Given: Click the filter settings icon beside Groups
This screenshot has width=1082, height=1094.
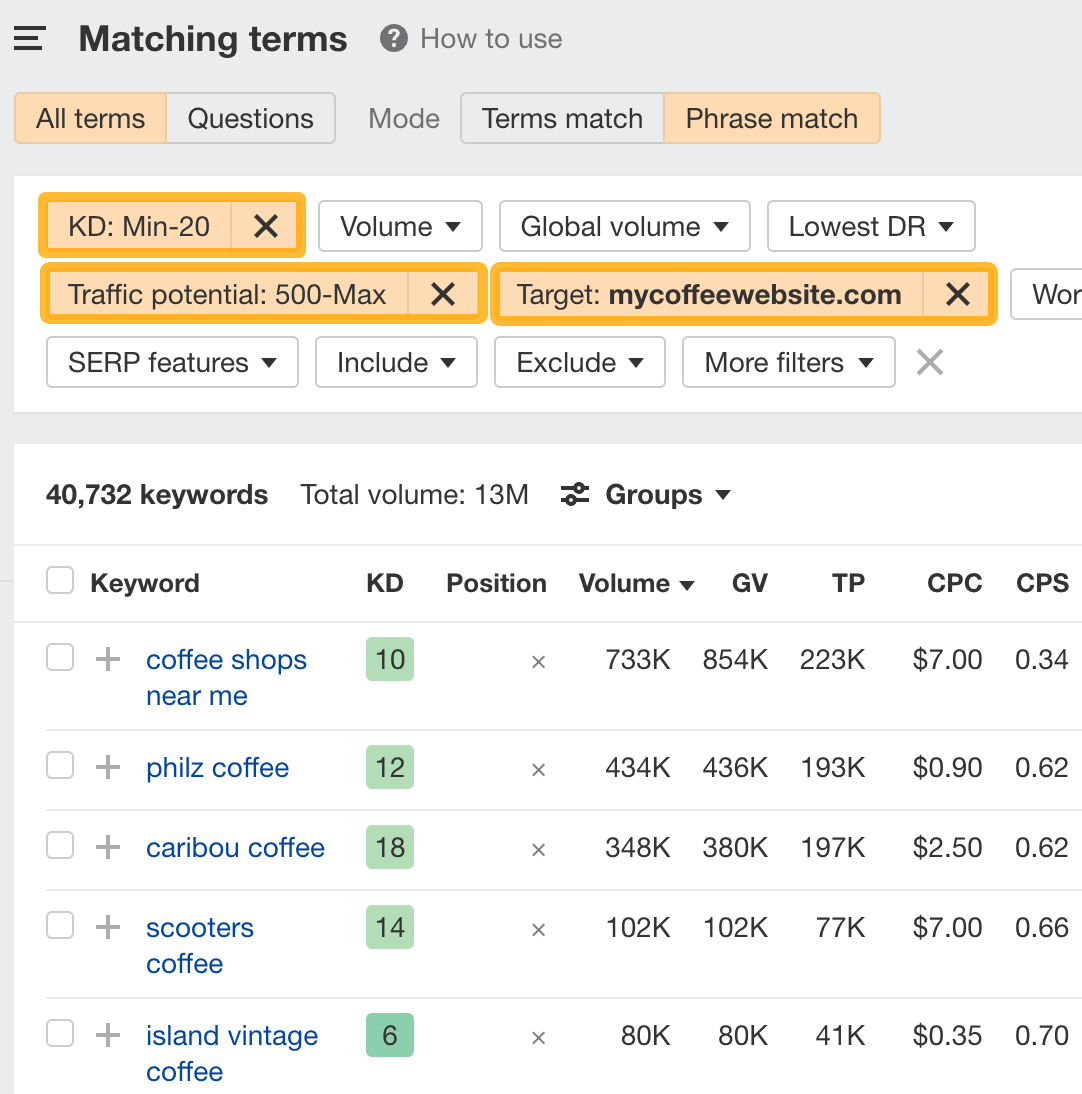Looking at the screenshot, I should 573,494.
